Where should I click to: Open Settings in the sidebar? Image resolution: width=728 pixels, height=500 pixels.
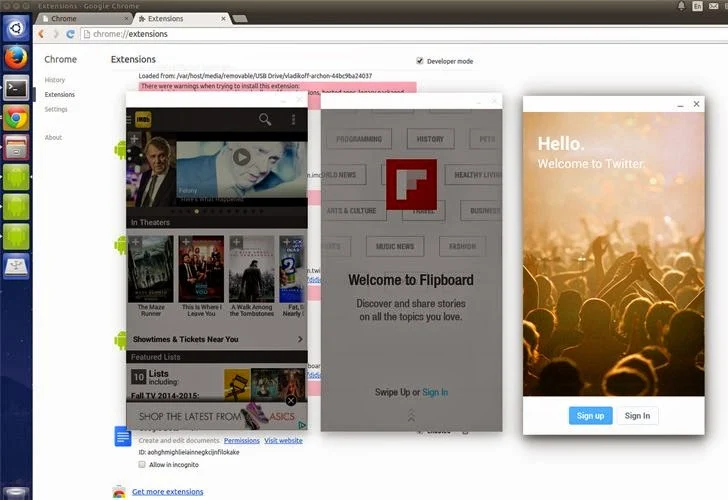pos(56,109)
